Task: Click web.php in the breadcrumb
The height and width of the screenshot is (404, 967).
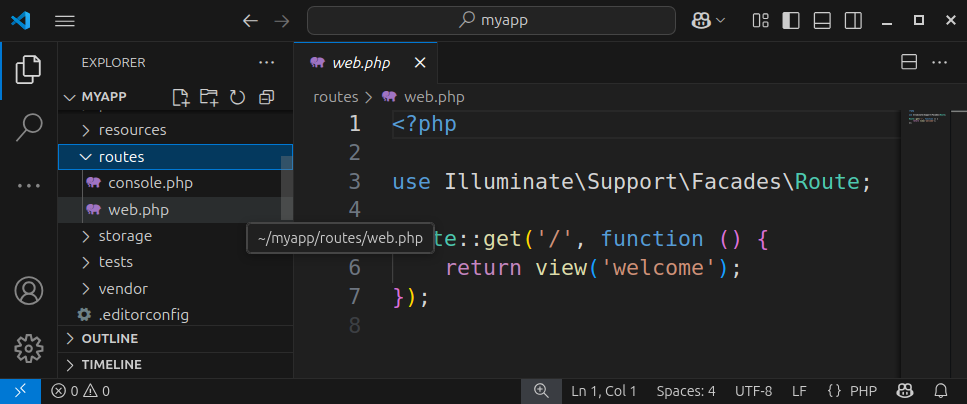Action: click(x=434, y=97)
